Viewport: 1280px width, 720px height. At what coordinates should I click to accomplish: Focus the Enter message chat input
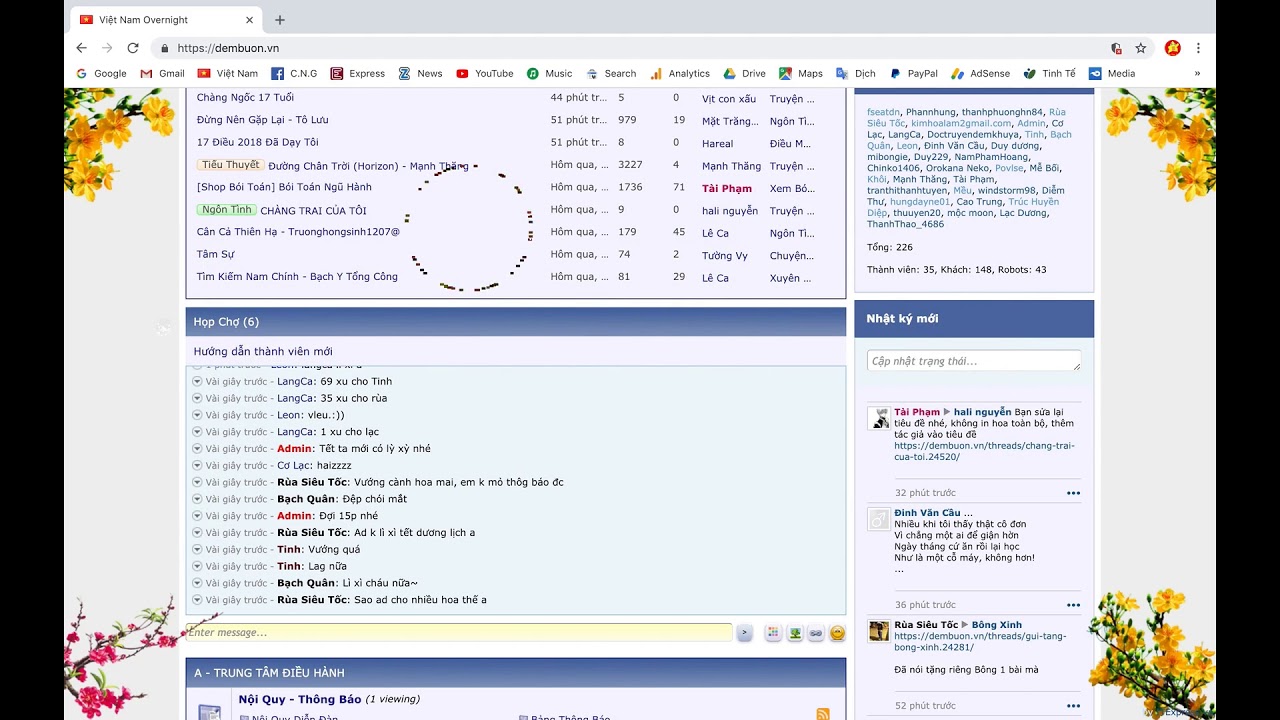[459, 632]
